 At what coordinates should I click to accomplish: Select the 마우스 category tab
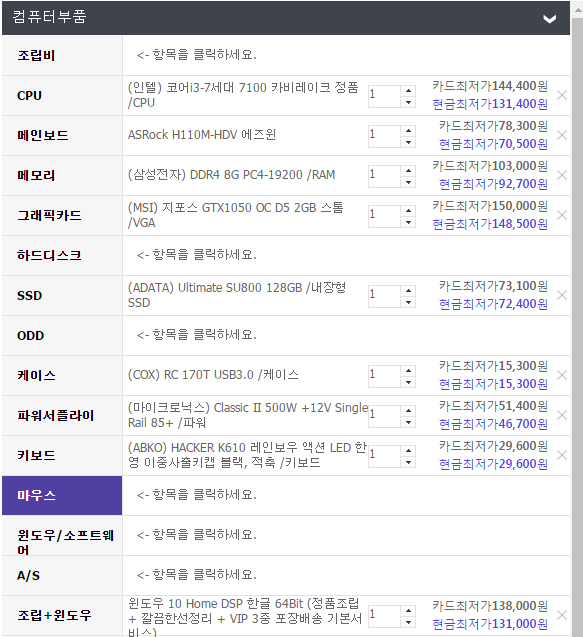coord(62,495)
